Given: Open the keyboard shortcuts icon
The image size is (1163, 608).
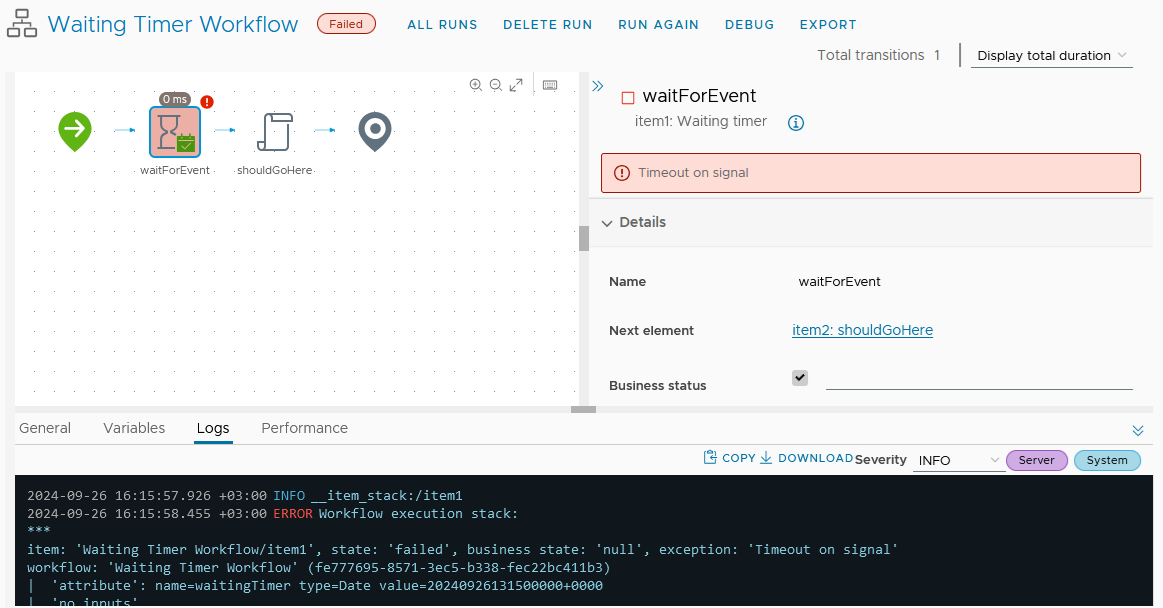Looking at the screenshot, I should (550, 85).
